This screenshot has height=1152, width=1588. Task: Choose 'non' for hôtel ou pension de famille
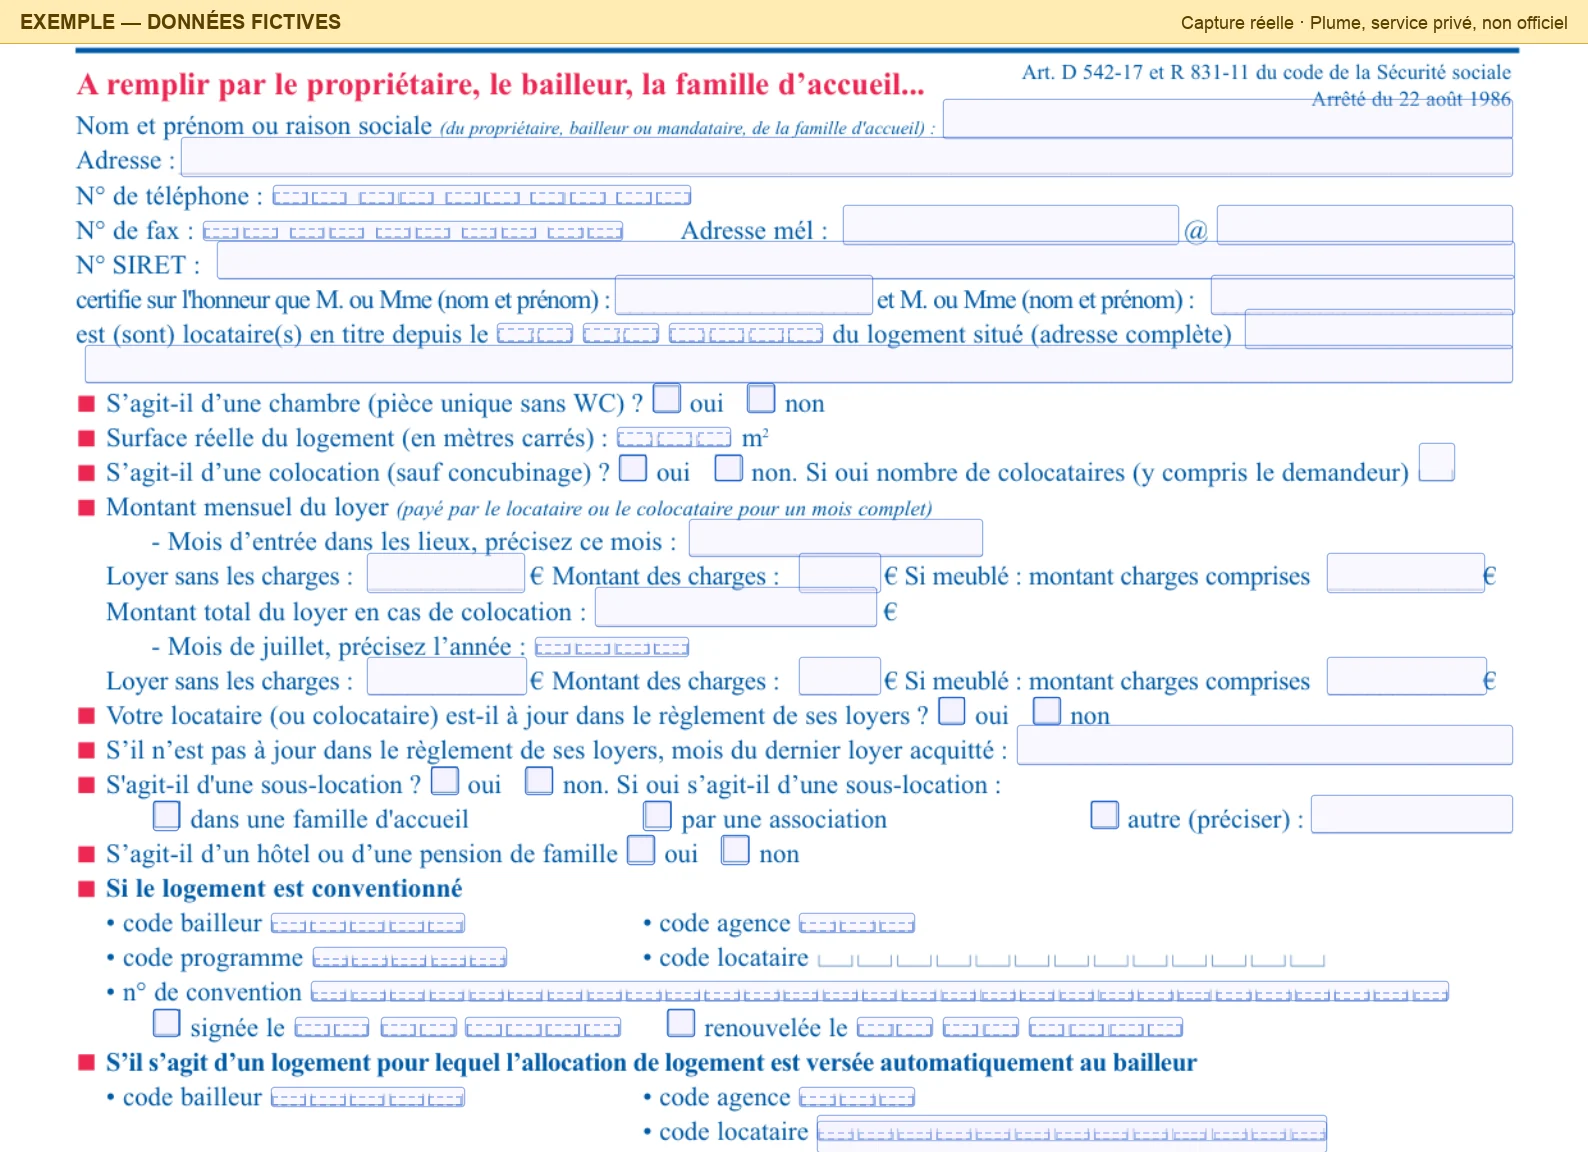(x=736, y=850)
